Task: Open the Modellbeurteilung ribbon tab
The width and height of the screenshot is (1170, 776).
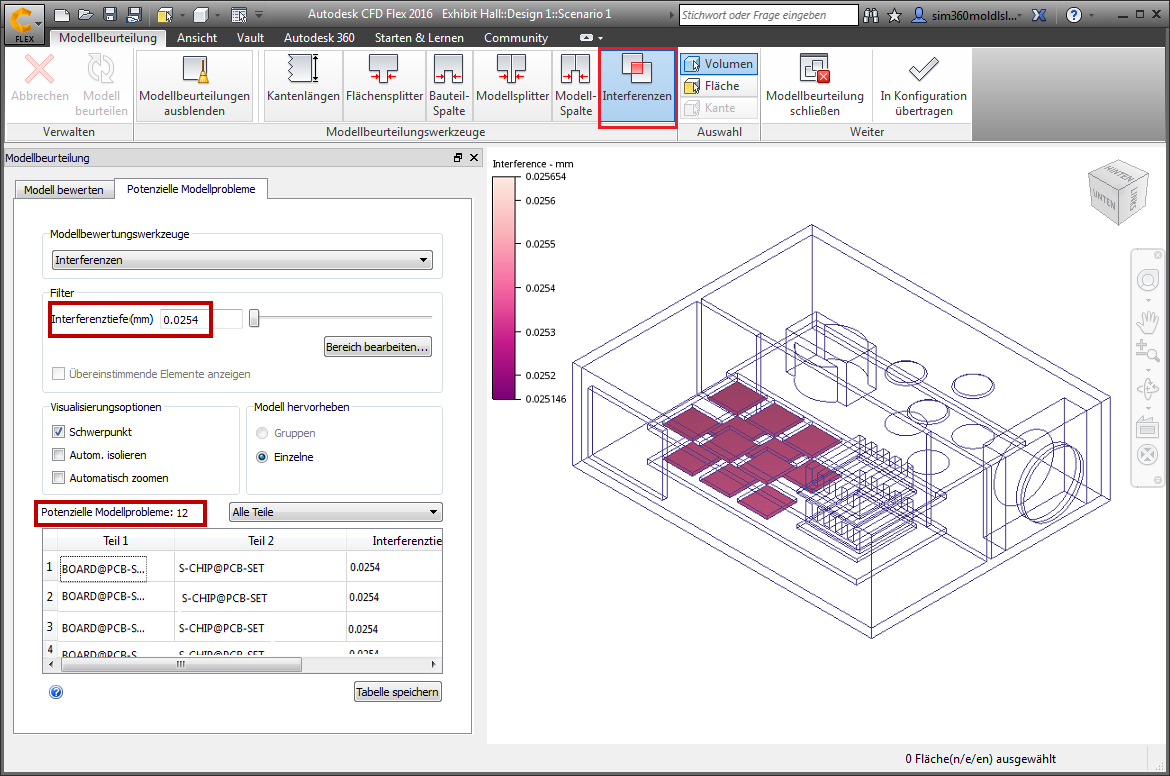Action: [x=107, y=38]
